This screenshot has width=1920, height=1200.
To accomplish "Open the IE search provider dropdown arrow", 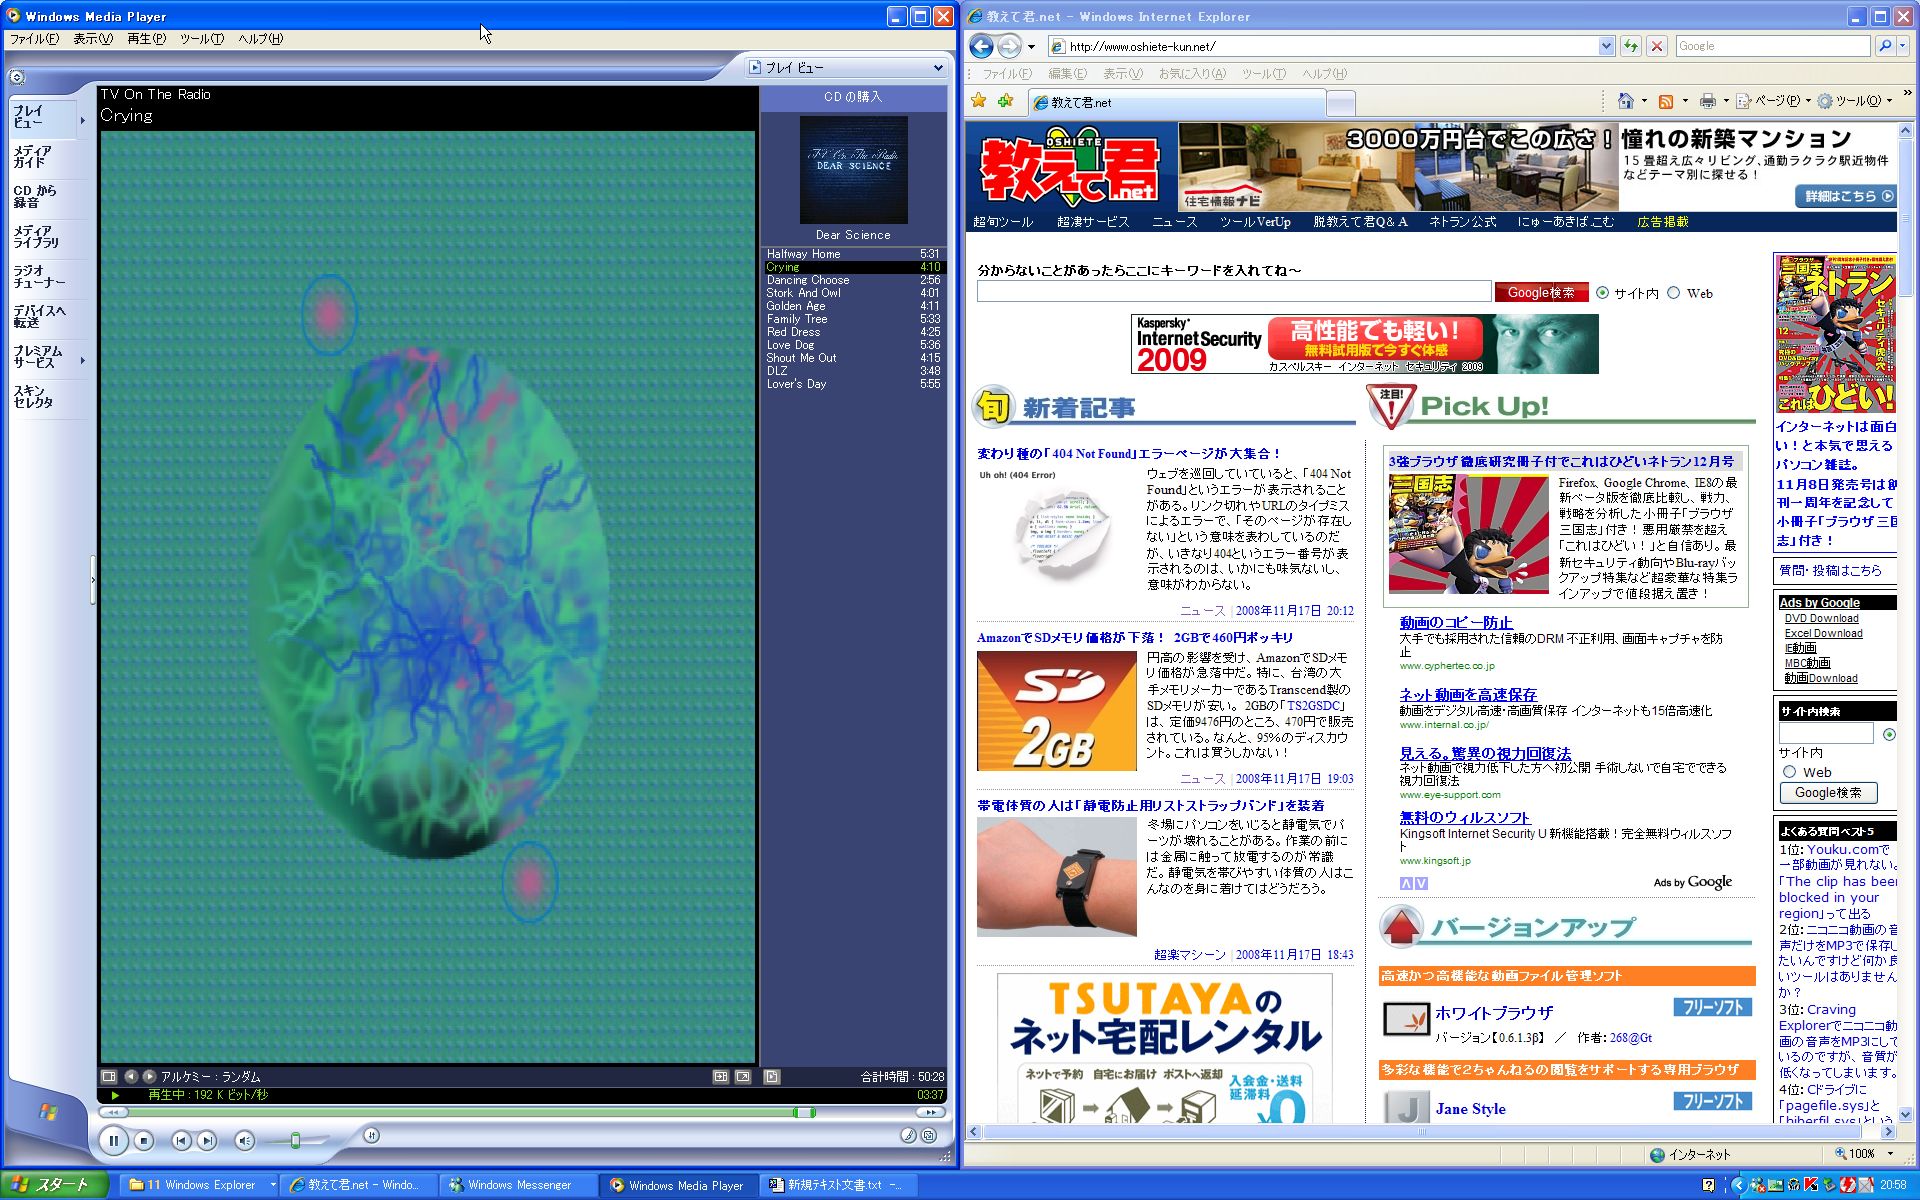I will [x=1902, y=46].
